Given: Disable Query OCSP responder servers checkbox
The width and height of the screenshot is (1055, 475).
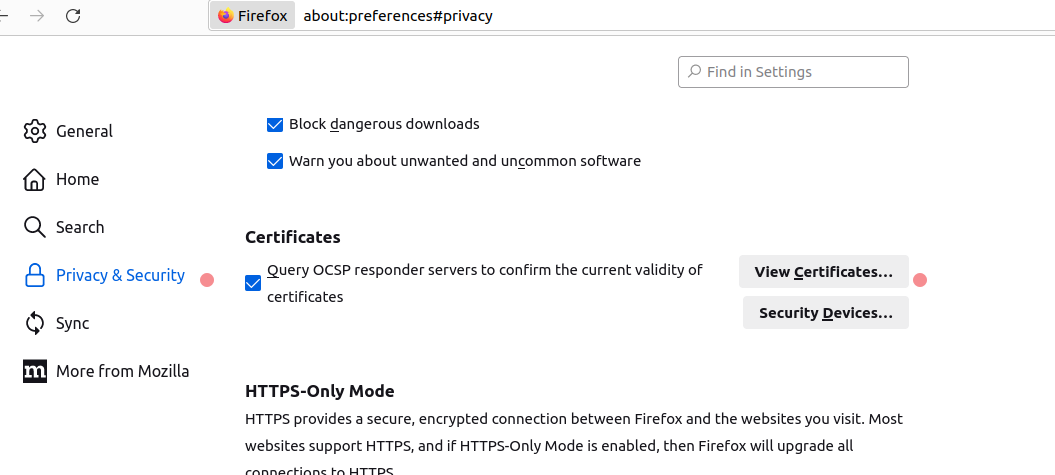Looking at the screenshot, I should tap(253, 283).
